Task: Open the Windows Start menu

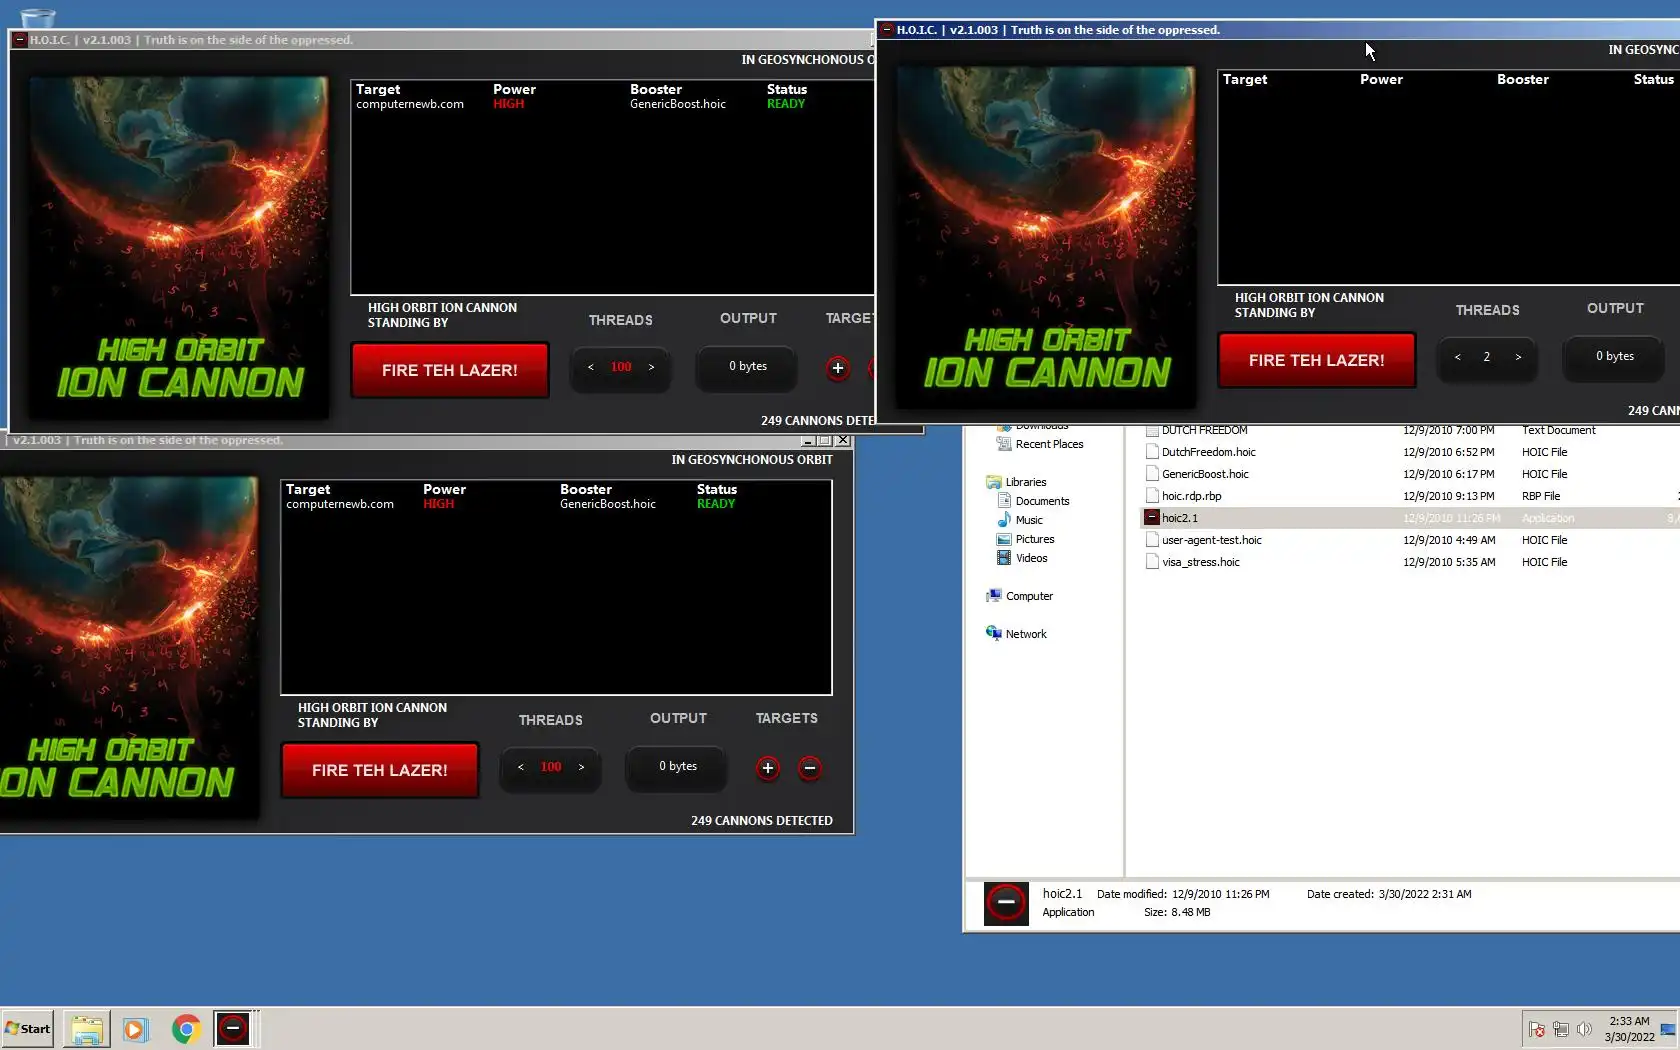Action: 28,1028
